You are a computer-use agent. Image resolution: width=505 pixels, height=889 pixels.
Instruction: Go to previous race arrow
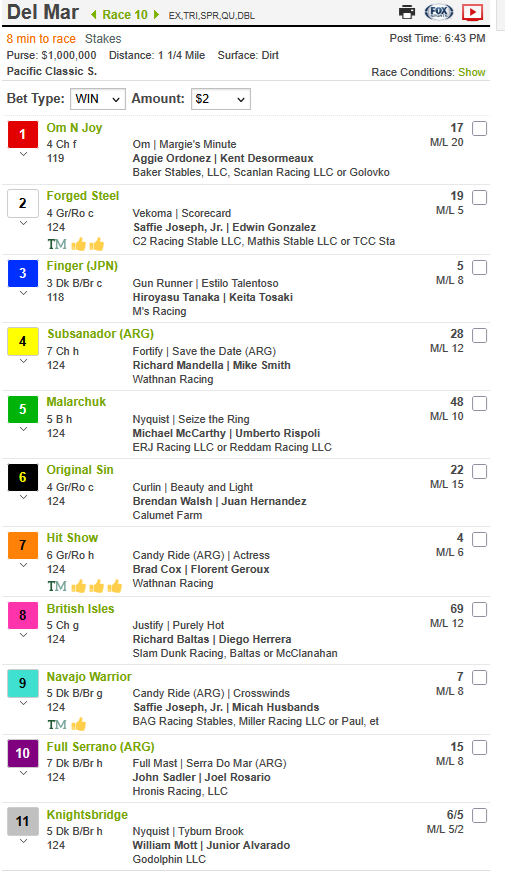coord(94,15)
